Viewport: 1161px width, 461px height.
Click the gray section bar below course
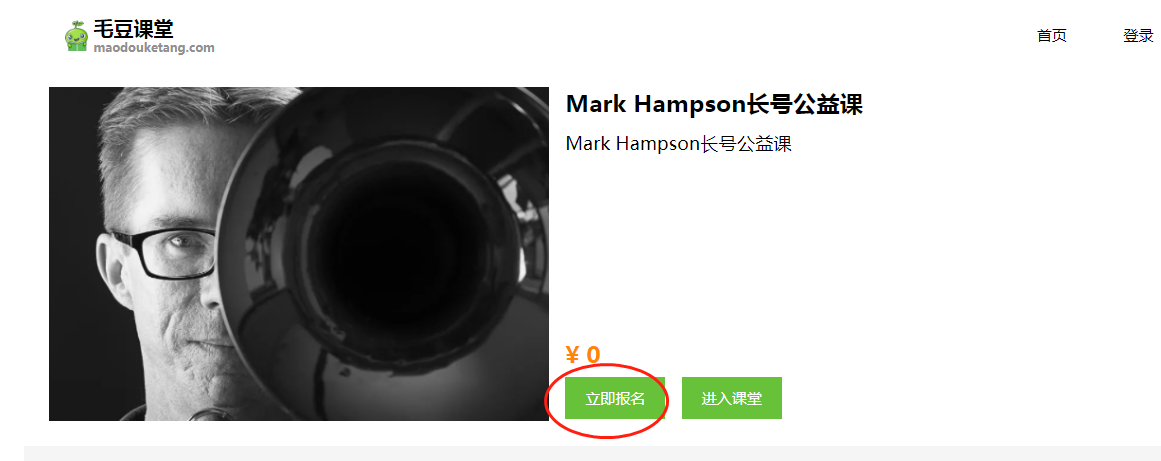click(x=592, y=453)
